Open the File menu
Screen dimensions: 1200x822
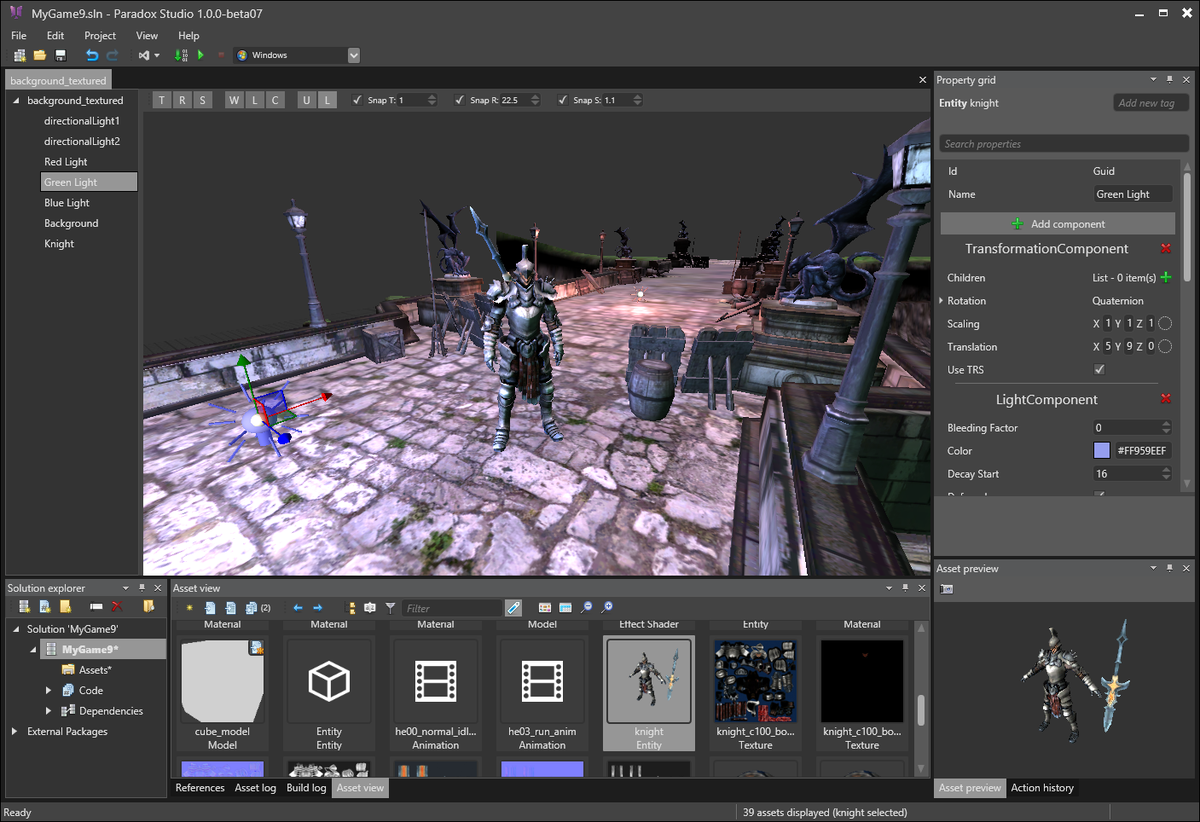19,35
